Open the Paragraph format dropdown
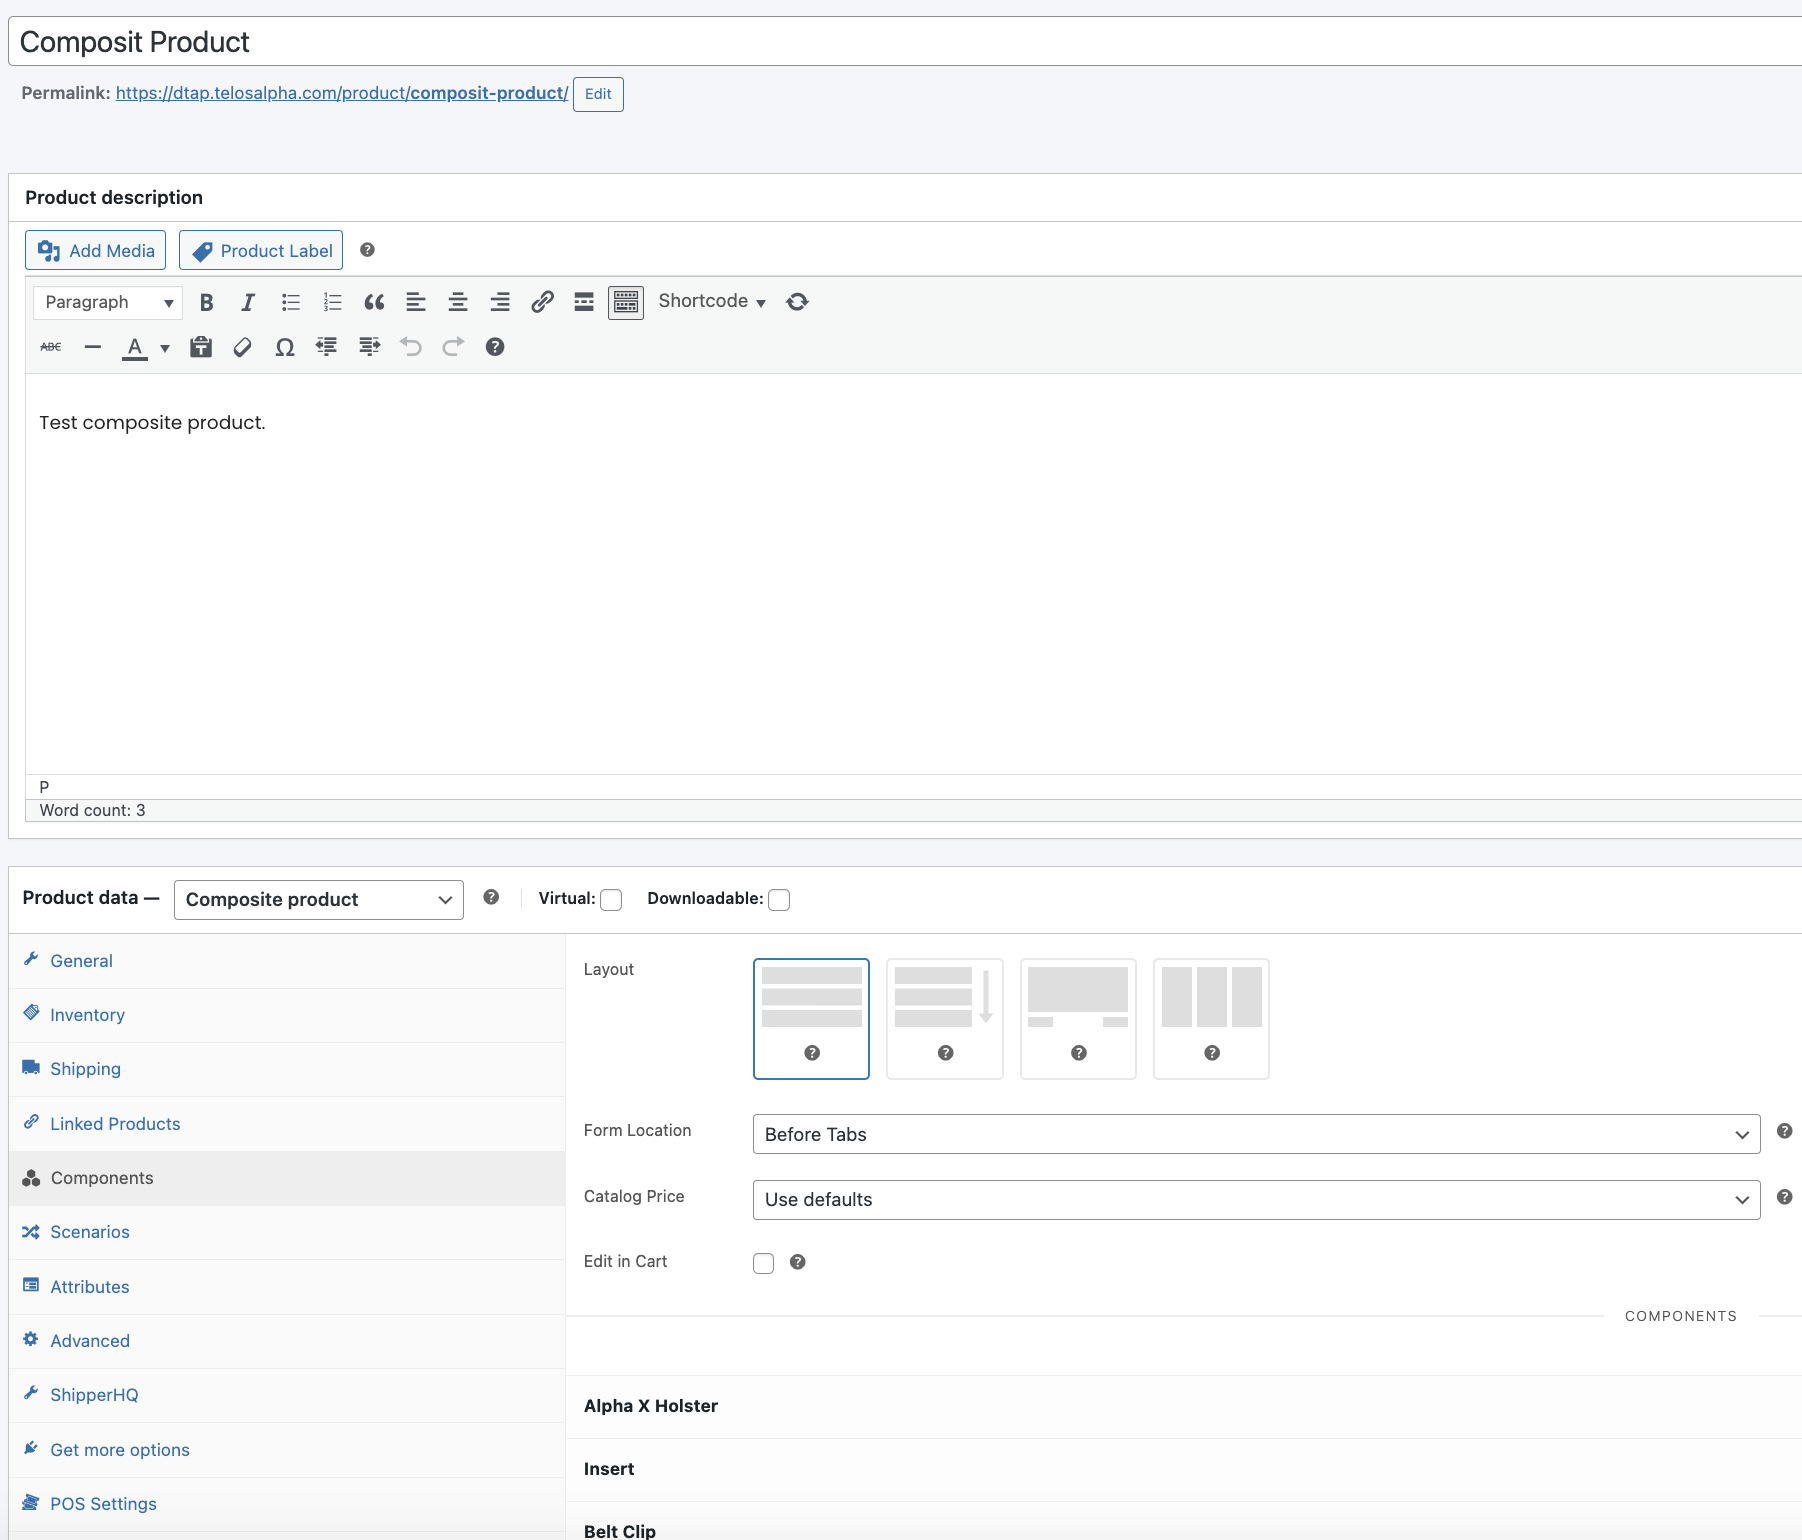This screenshot has width=1802, height=1540. 108,302
